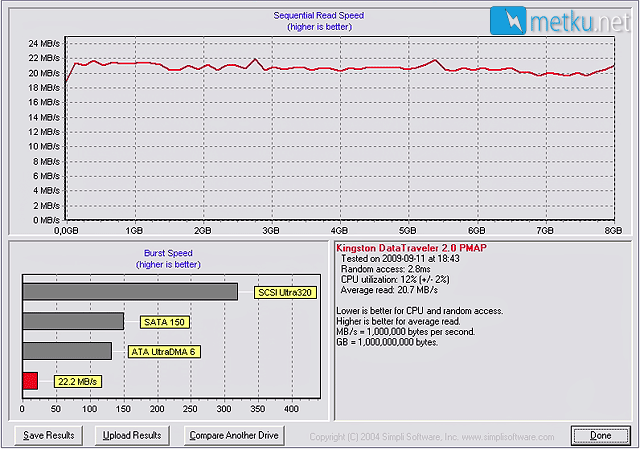The image size is (640, 449).
Task: Select the Tested on 2009-09-11 line
Action: click(400, 259)
